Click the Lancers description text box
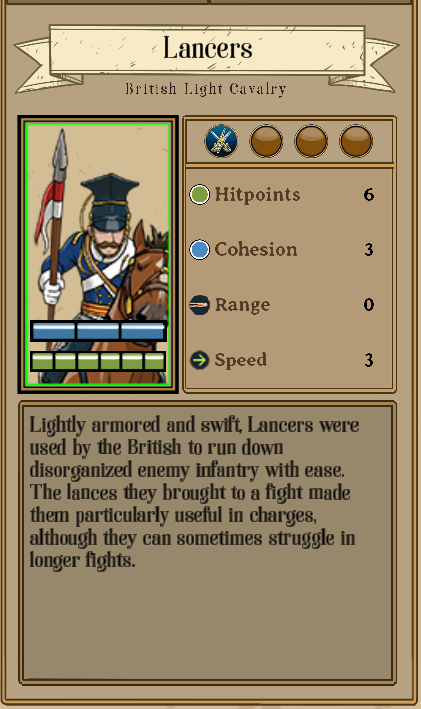 click(207, 543)
